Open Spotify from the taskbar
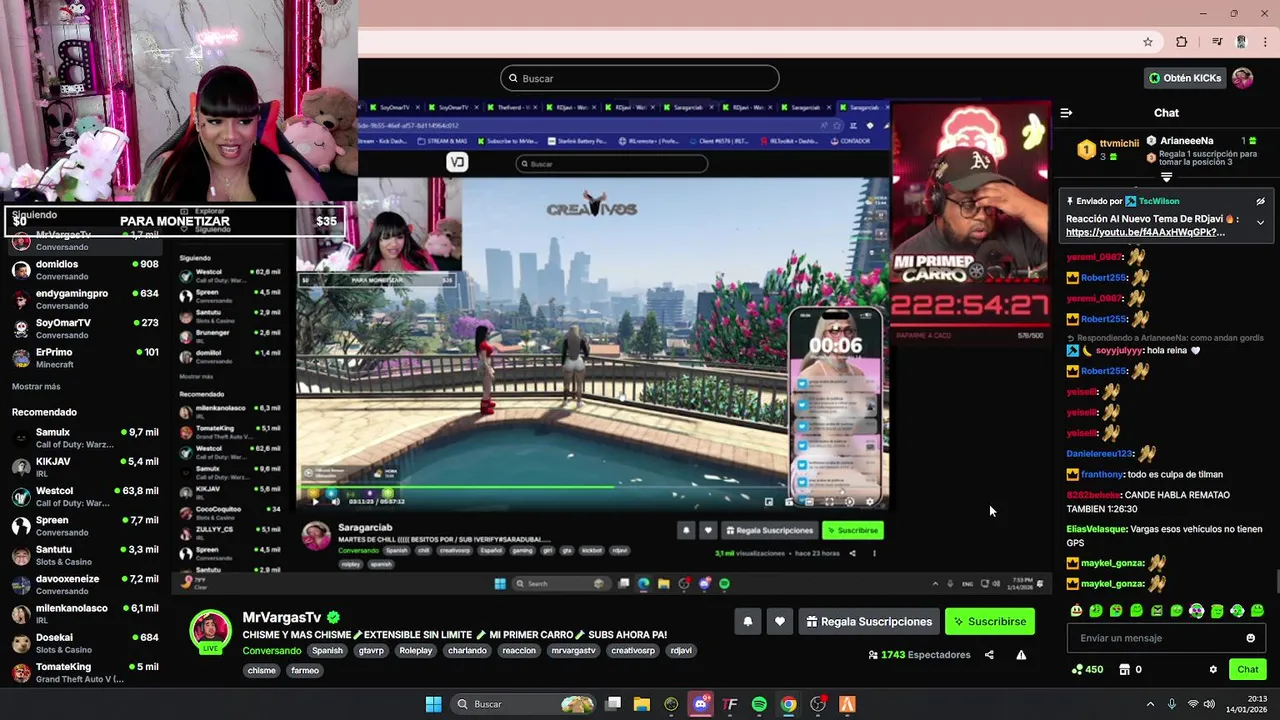 tap(759, 704)
